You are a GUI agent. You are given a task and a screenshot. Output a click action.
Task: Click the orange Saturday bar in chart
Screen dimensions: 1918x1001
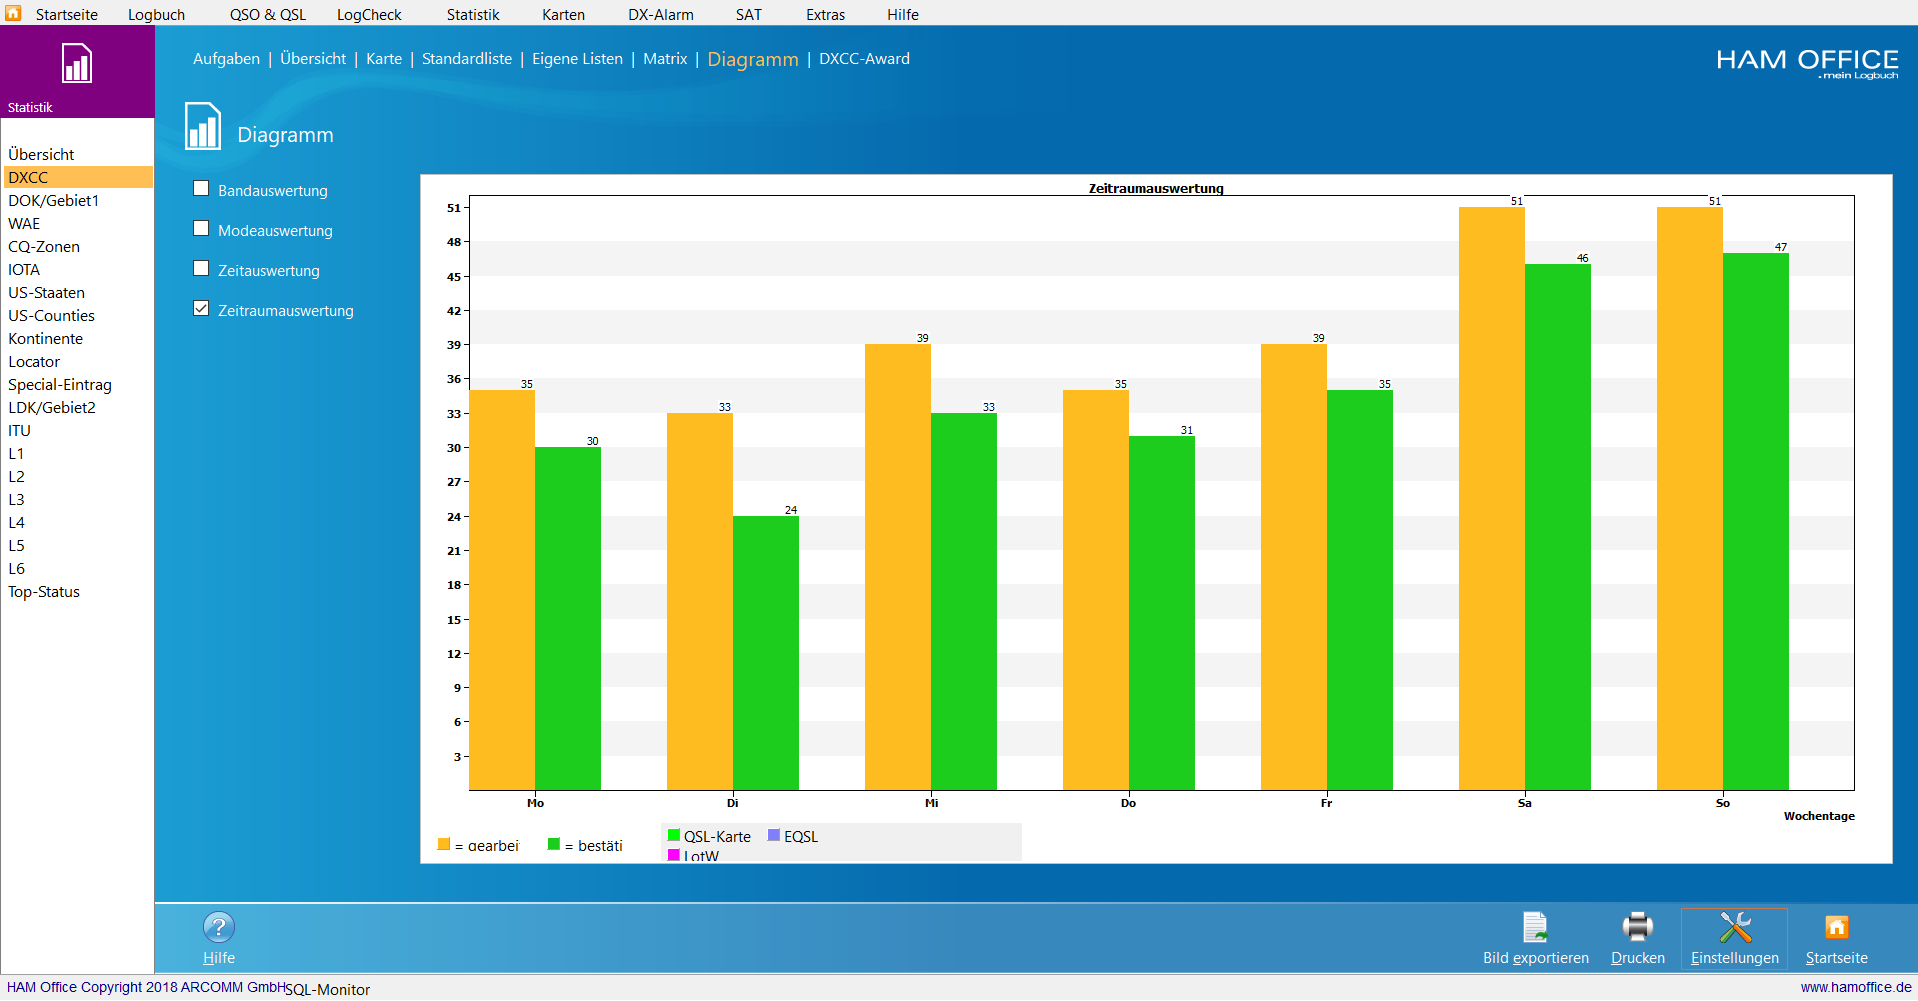(1491, 500)
